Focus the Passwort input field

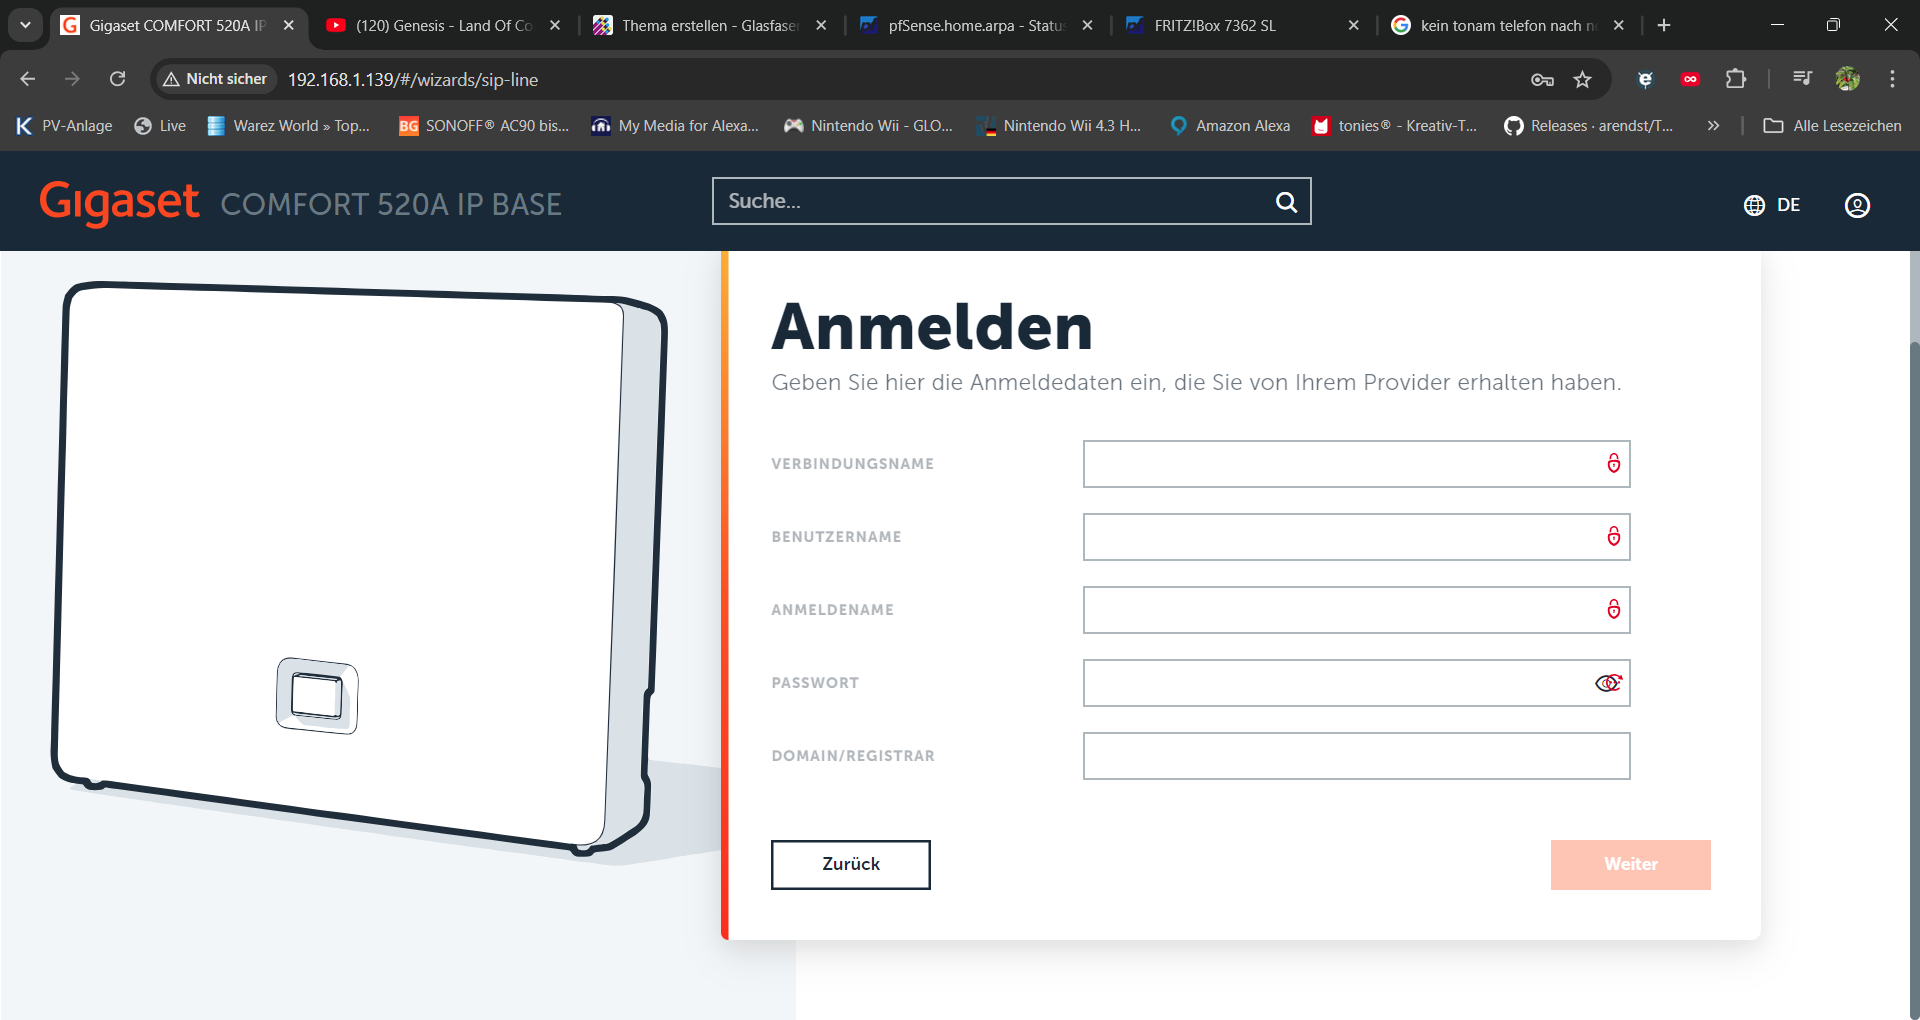pyautogui.click(x=1356, y=683)
